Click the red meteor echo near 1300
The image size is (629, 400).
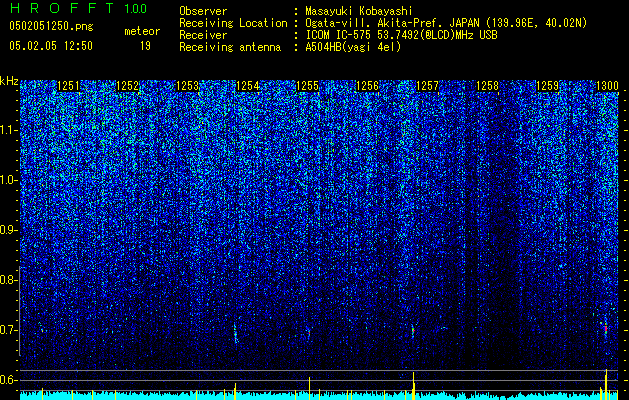[606, 329]
